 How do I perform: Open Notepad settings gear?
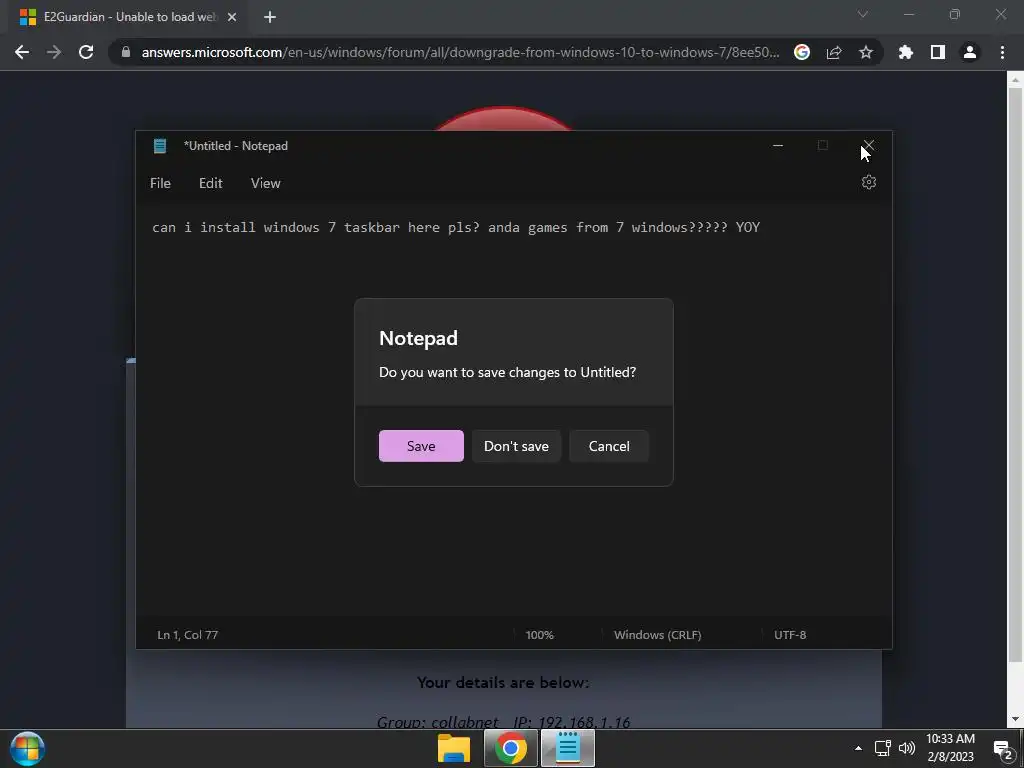[x=869, y=182]
